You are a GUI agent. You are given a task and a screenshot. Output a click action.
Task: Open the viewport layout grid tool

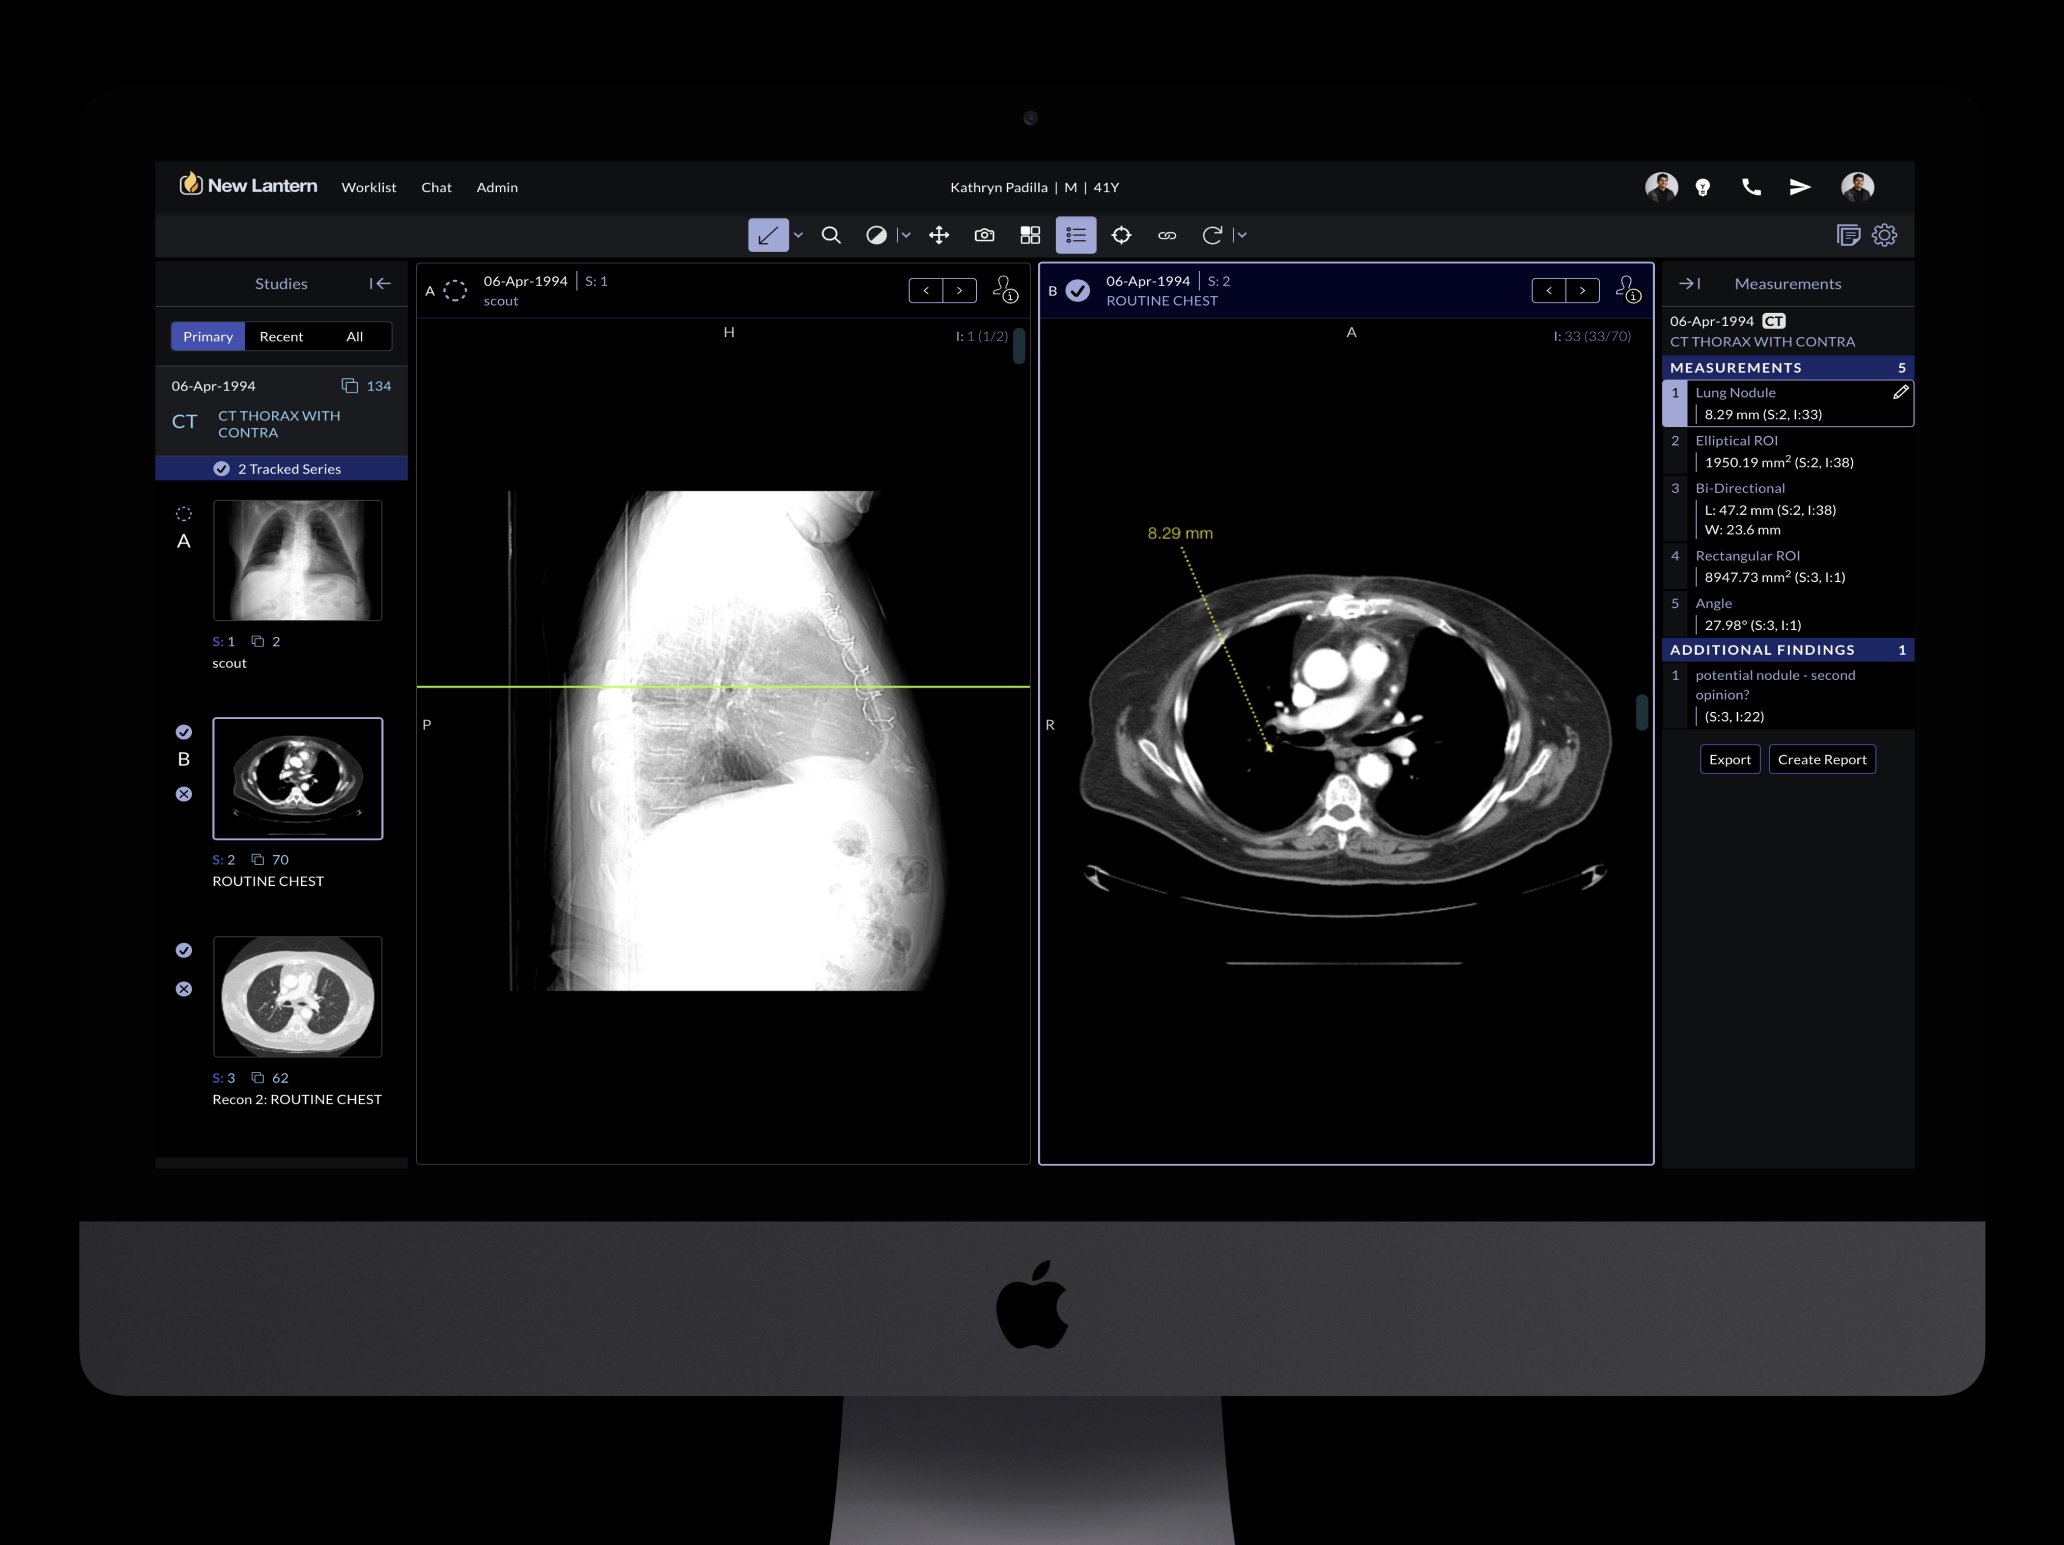(x=1030, y=235)
